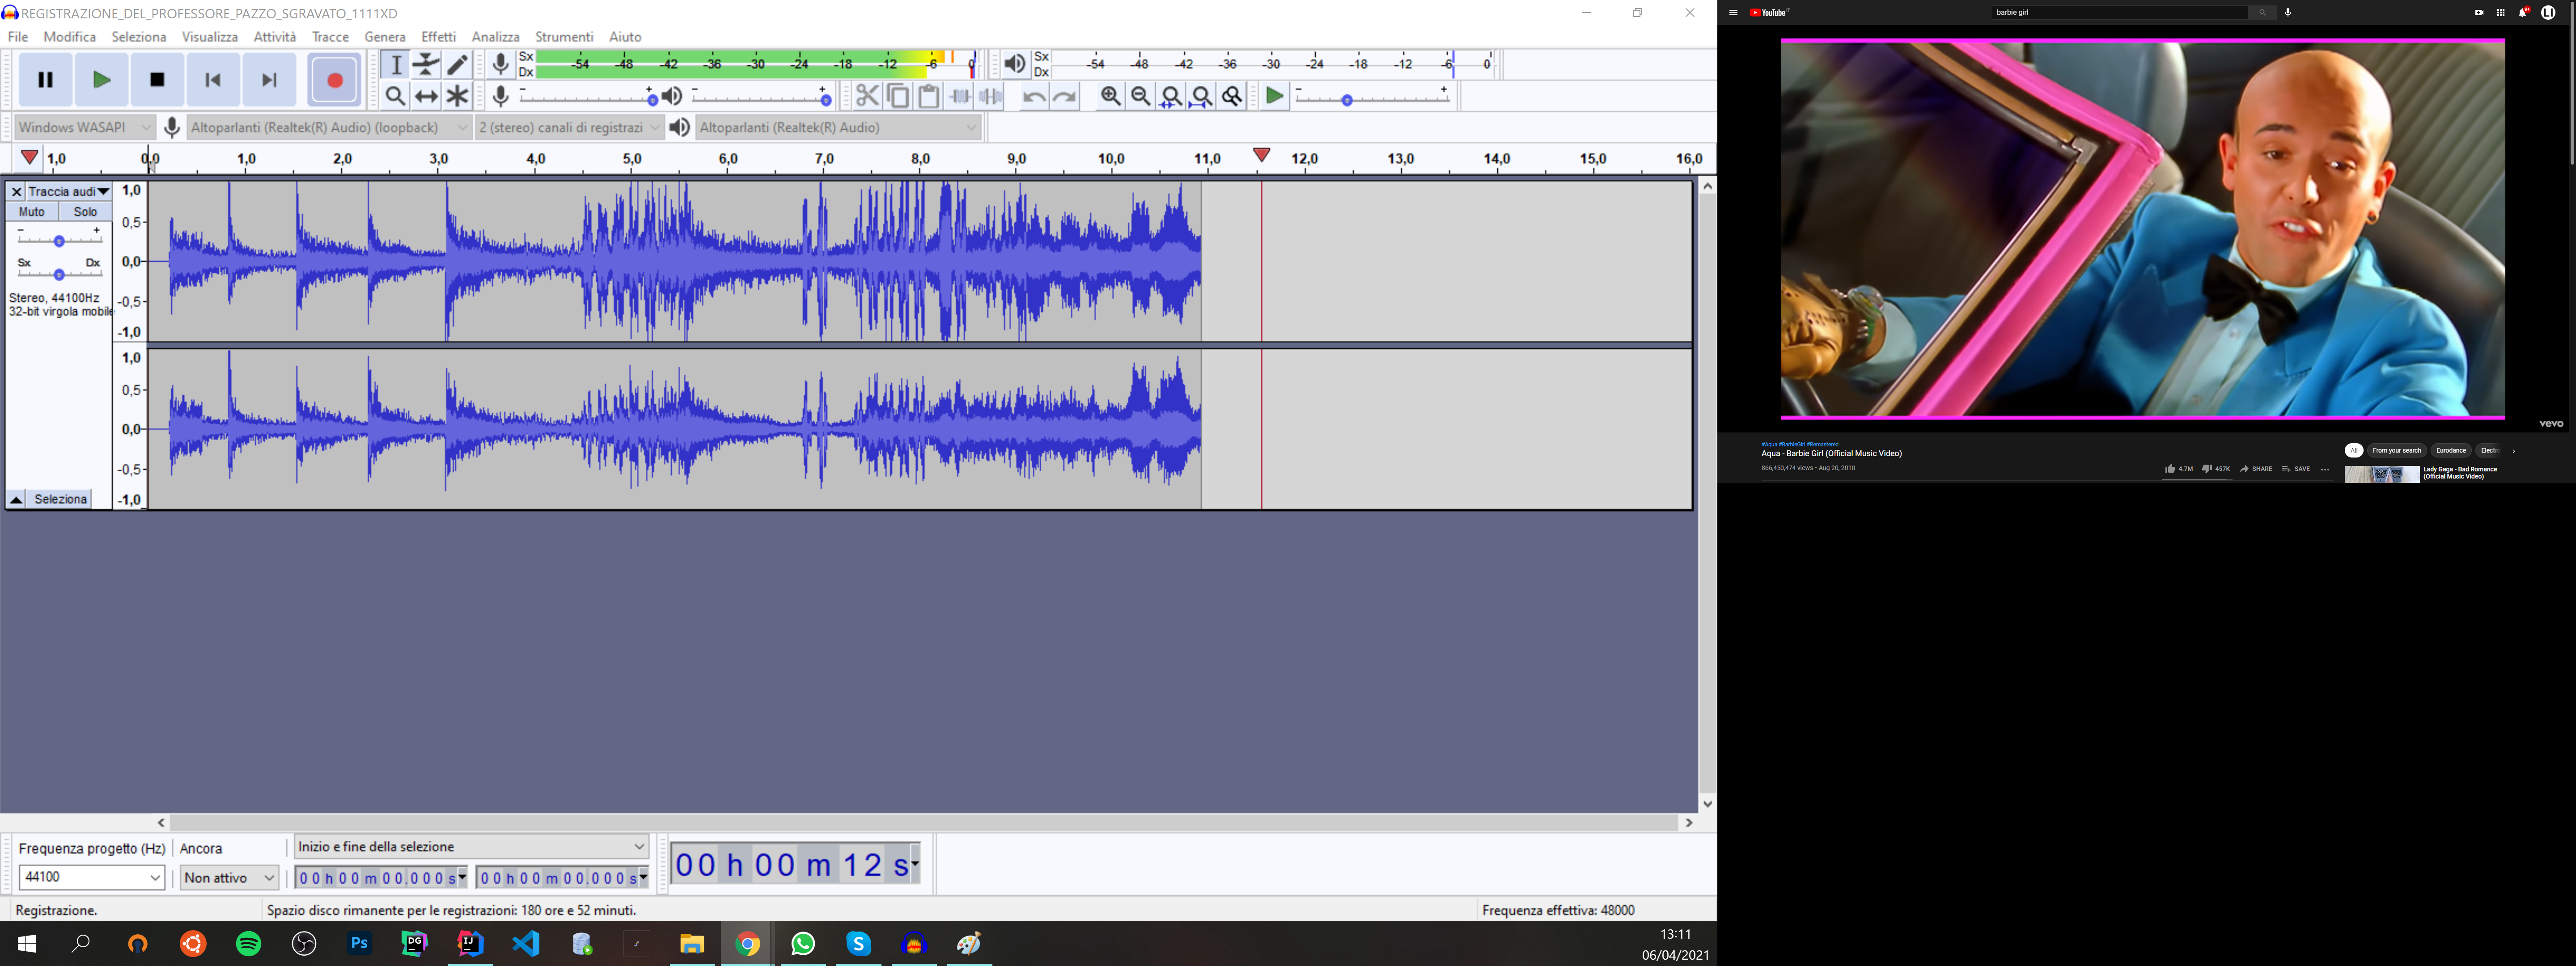Screen dimensions: 2576x966
Task: Click the Redo arrow icon
Action: pyautogui.click(x=1065, y=96)
